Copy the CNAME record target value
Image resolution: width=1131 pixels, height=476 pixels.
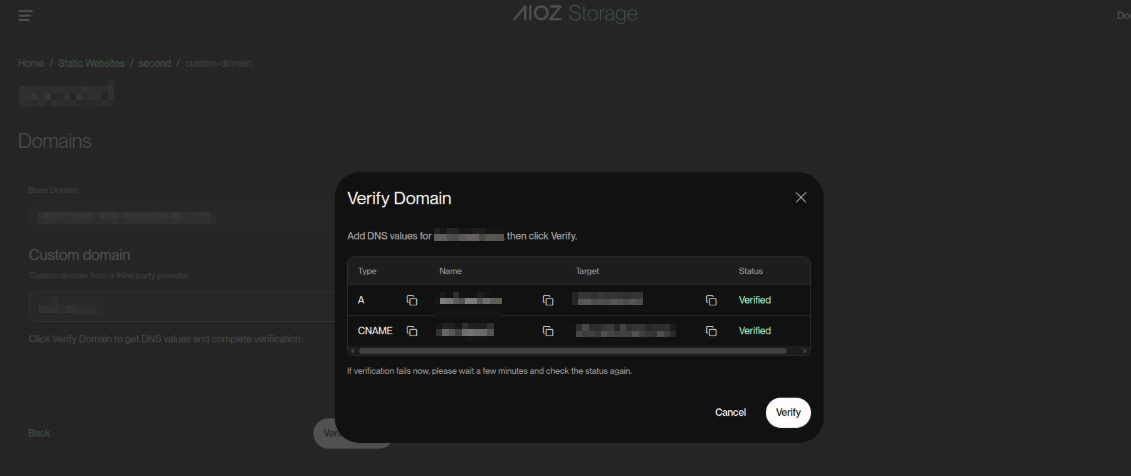(x=711, y=331)
